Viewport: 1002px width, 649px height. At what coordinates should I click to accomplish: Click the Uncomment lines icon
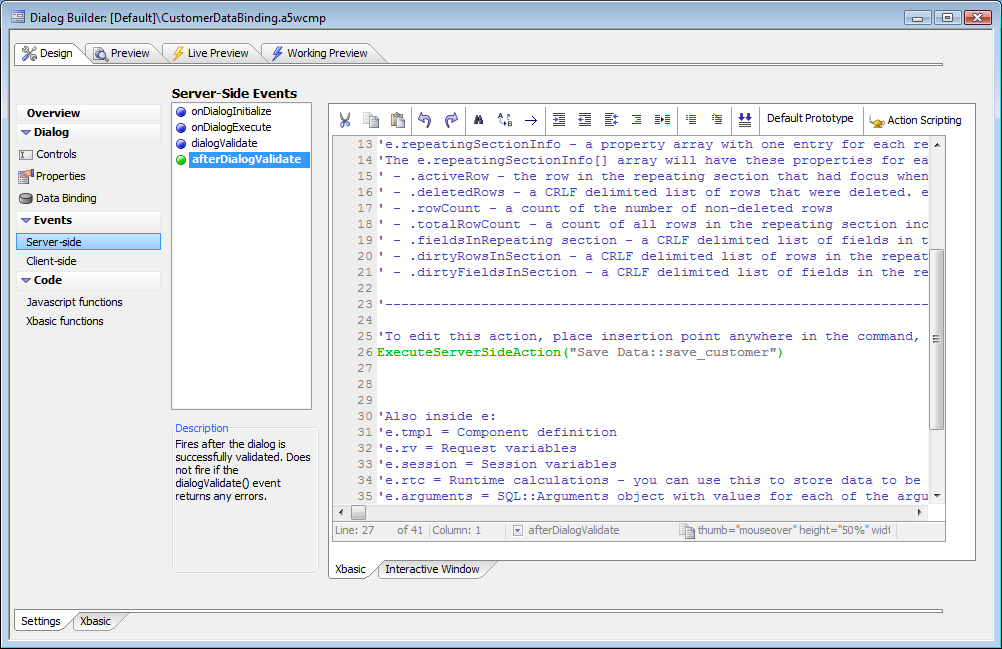click(717, 119)
